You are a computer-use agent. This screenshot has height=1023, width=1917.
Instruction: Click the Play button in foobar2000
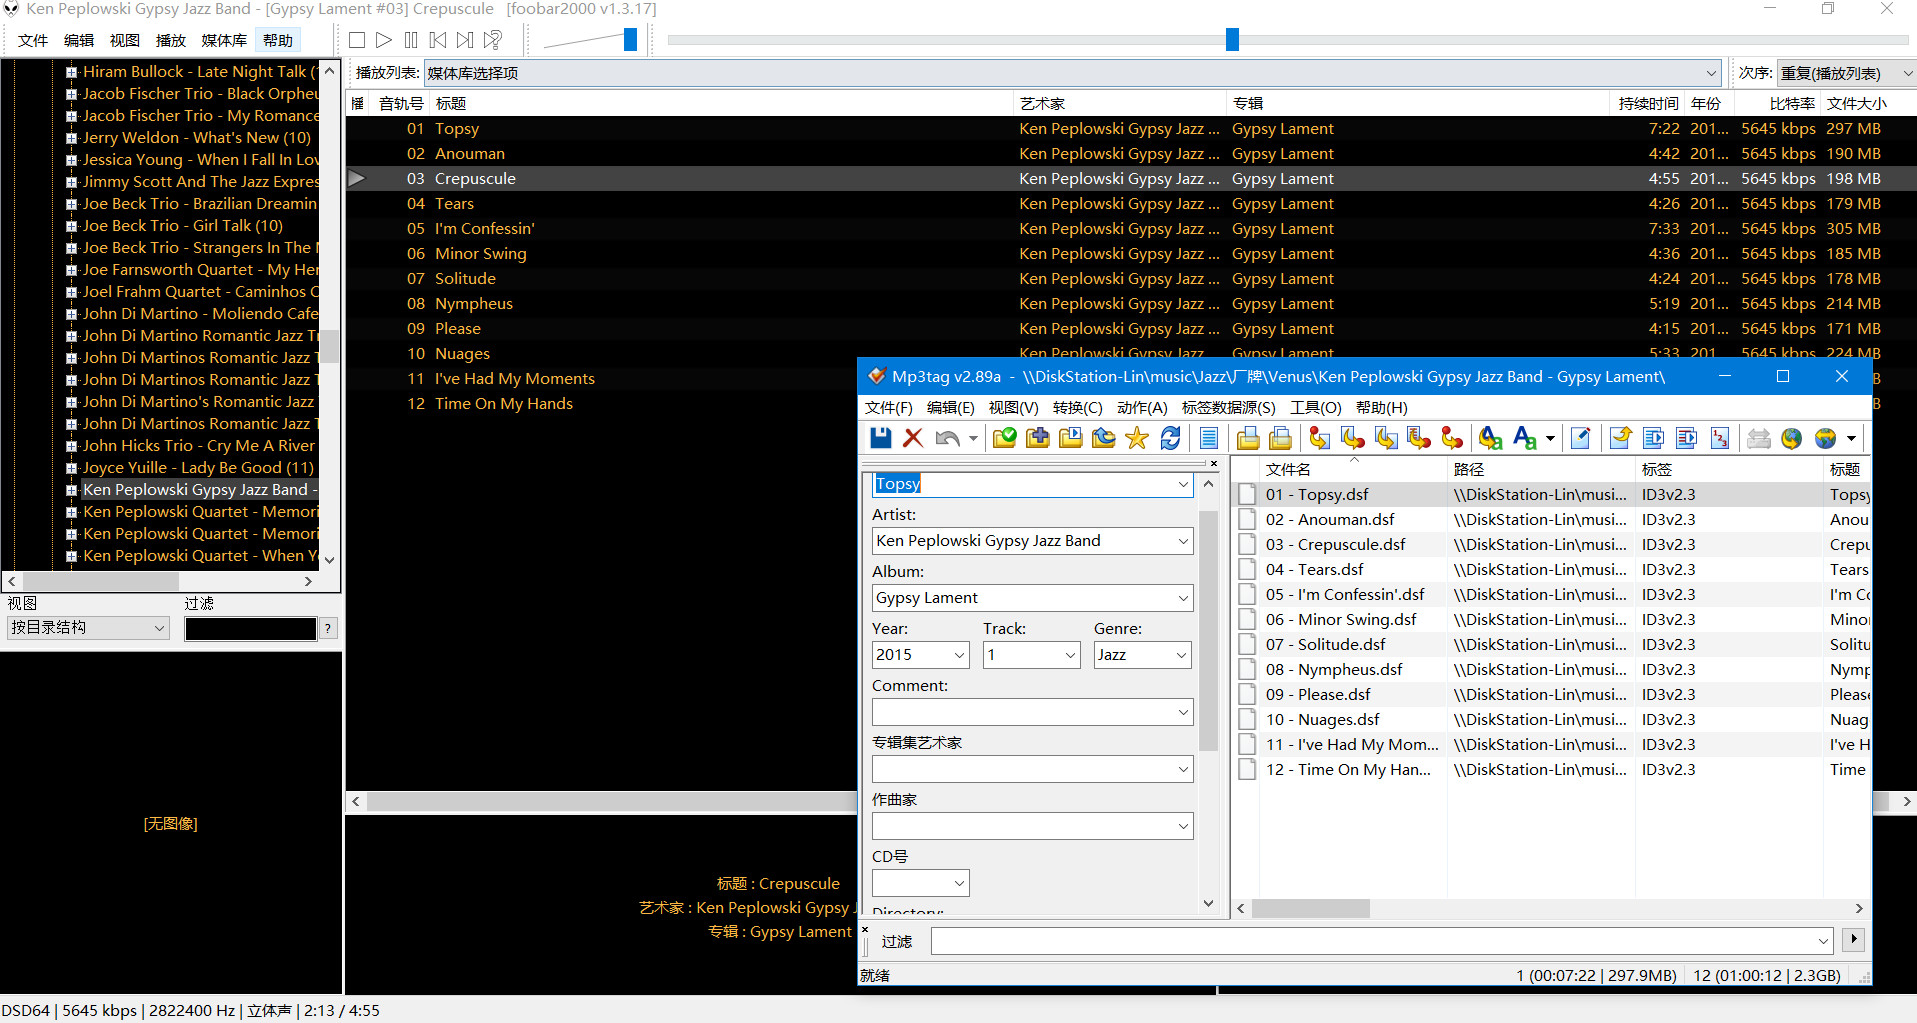384,40
